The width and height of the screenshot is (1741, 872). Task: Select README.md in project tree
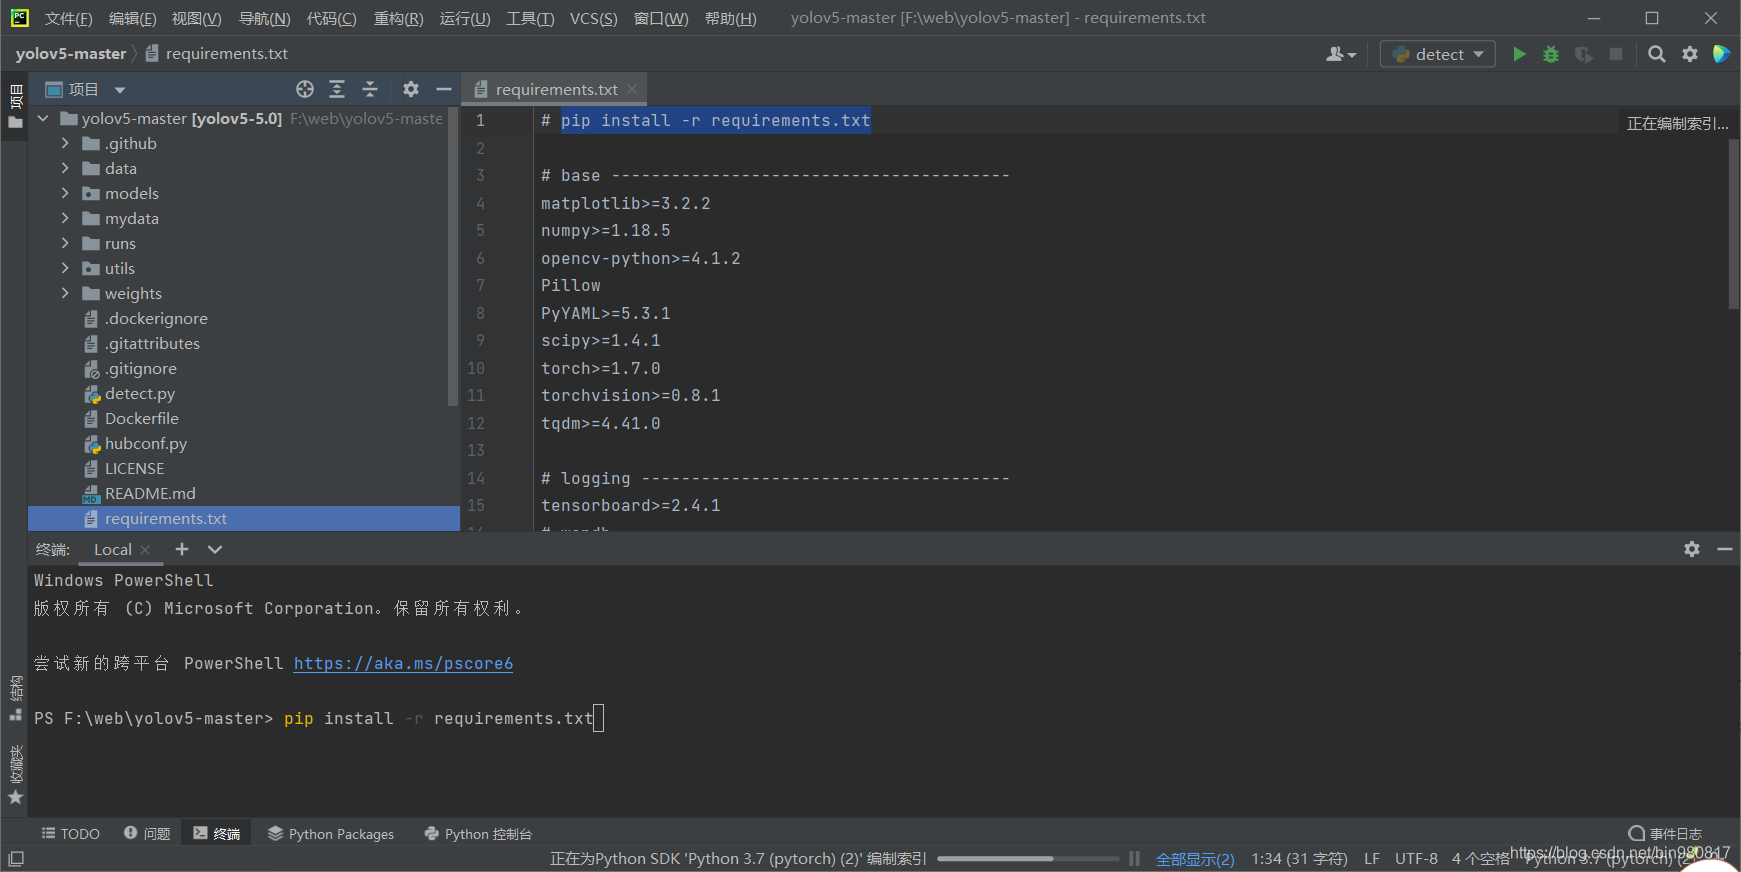click(x=150, y=493)
